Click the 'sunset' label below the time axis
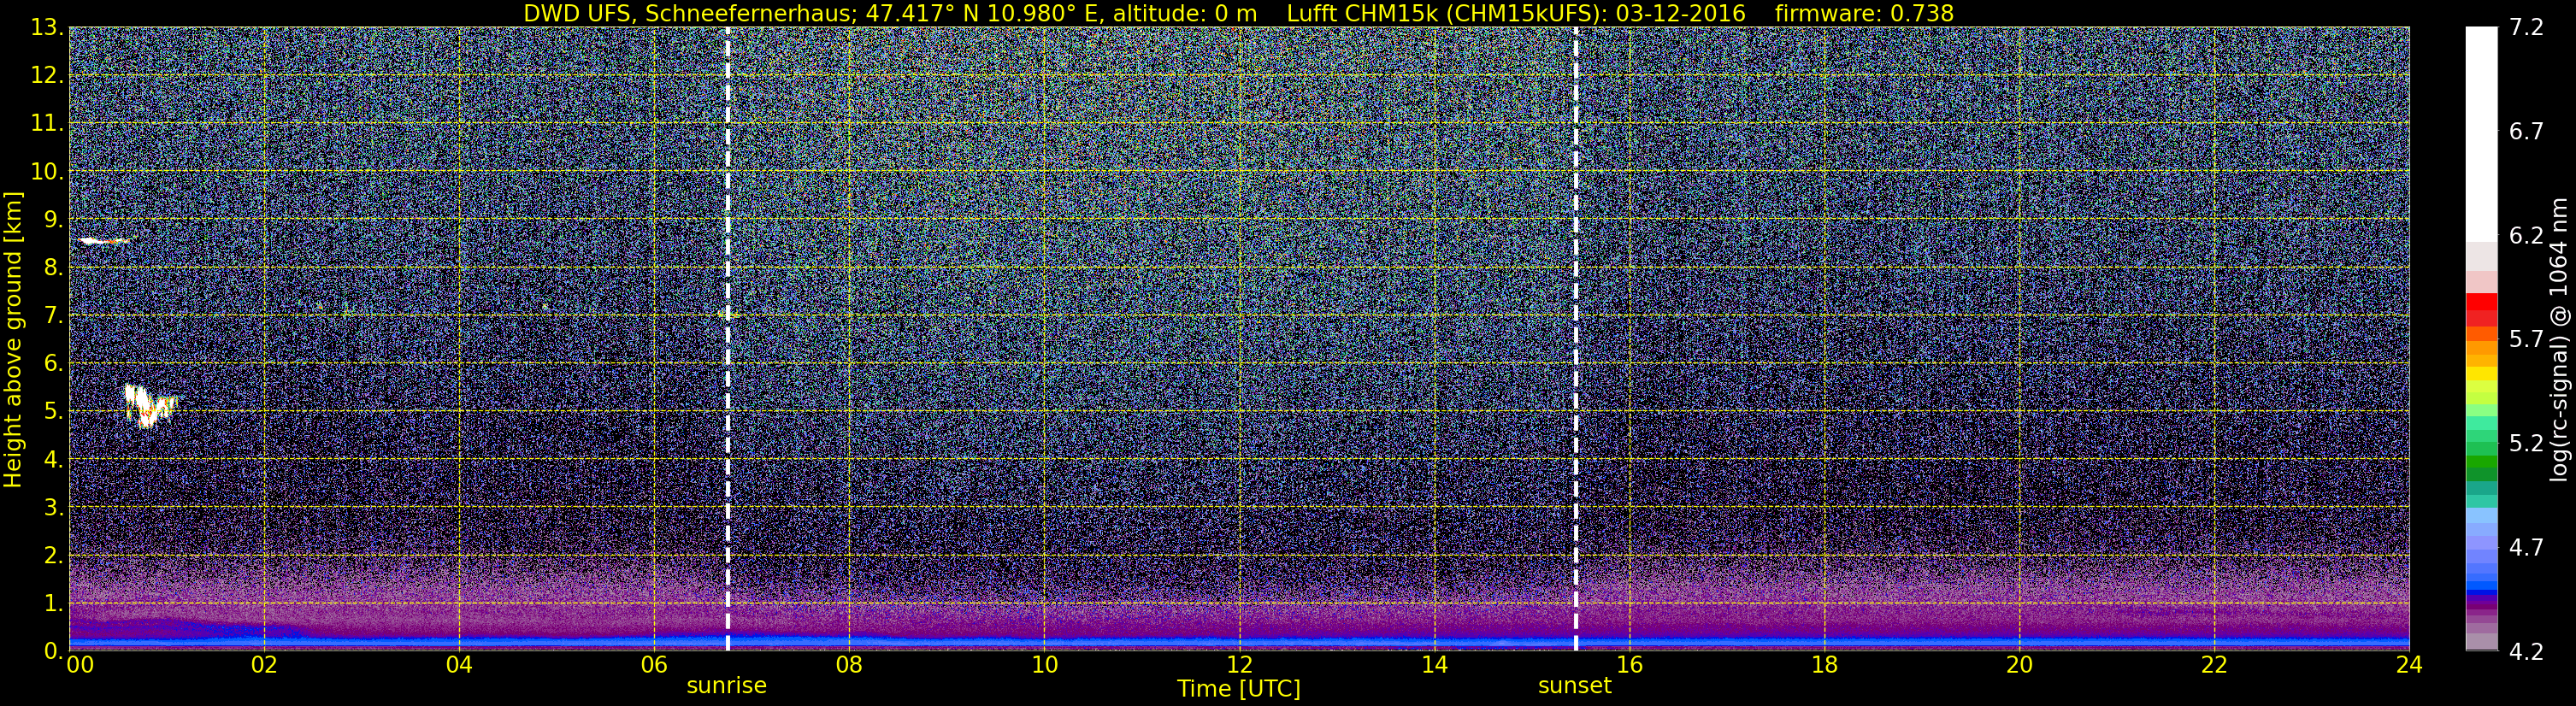Viewport: 2576px width, 706px height. [1575, 686]
